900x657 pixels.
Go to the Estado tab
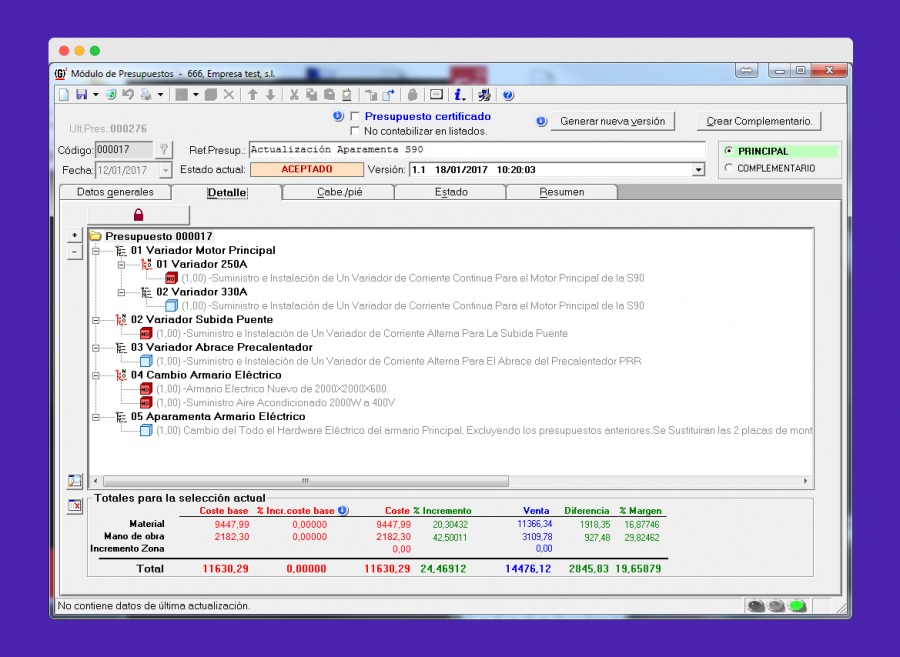[x=451, y=192]
